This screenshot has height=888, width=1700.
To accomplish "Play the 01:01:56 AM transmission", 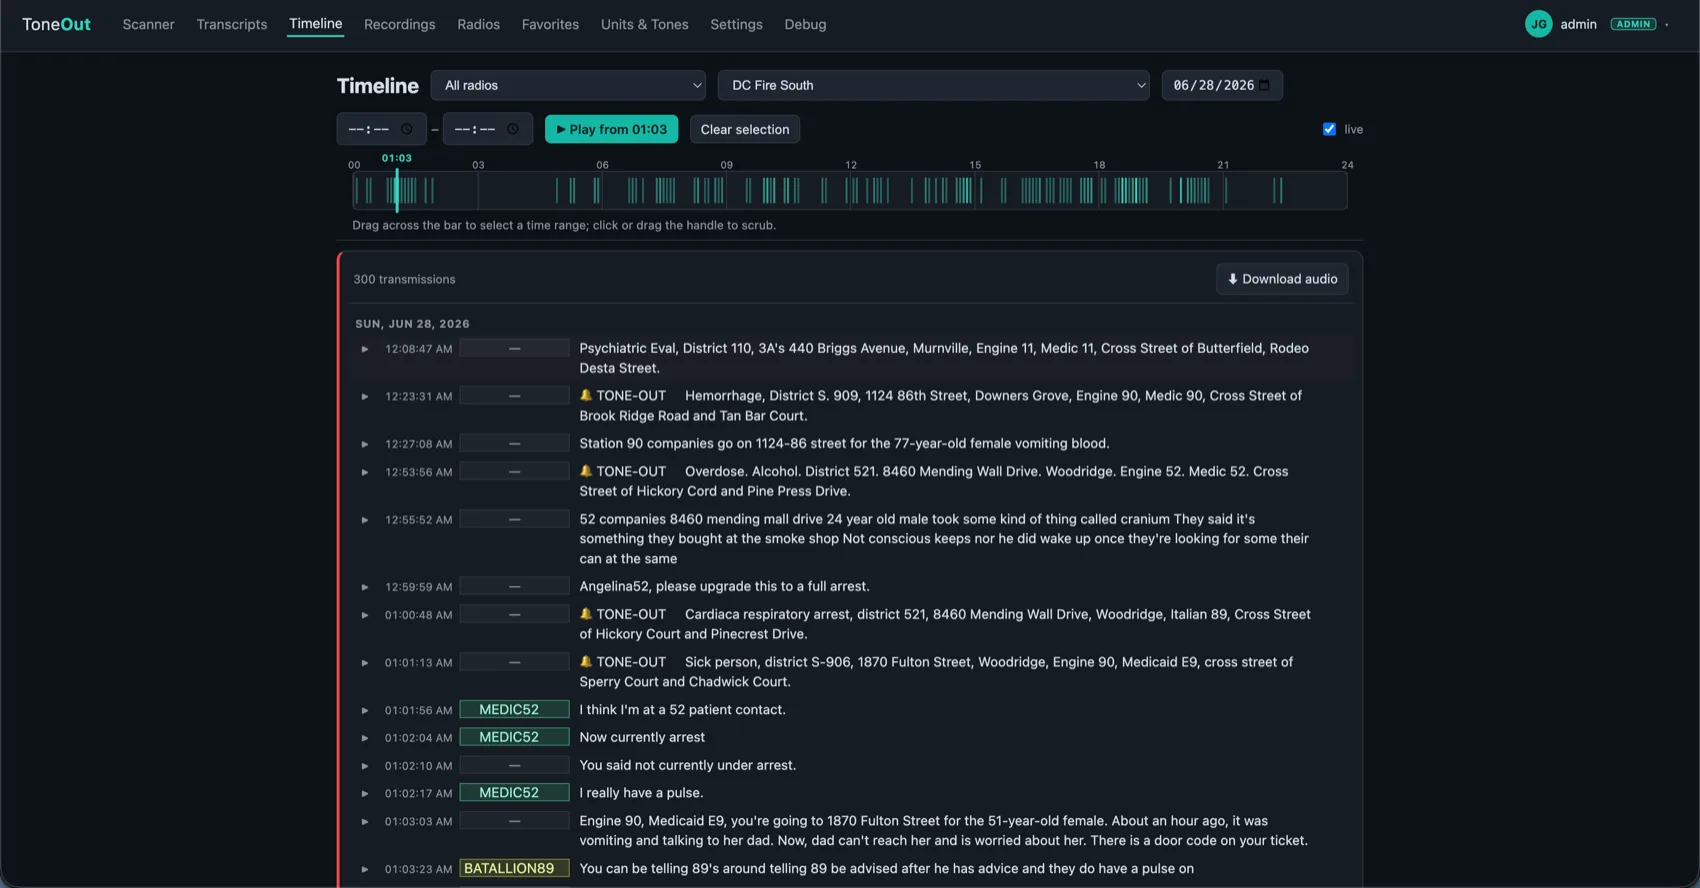I will click(x=364, y=711).
